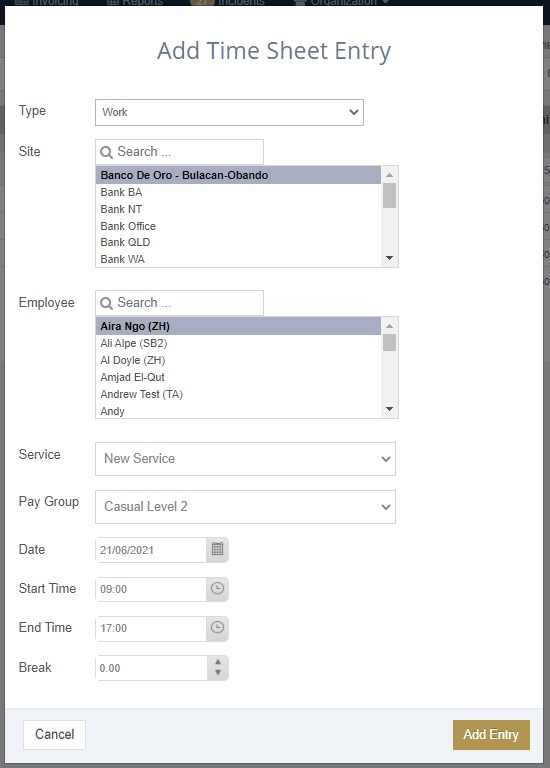This screenshot has width=550, height=768.
Task: Click the Start Time 09:00 field
Action: (x=151, y=589)
